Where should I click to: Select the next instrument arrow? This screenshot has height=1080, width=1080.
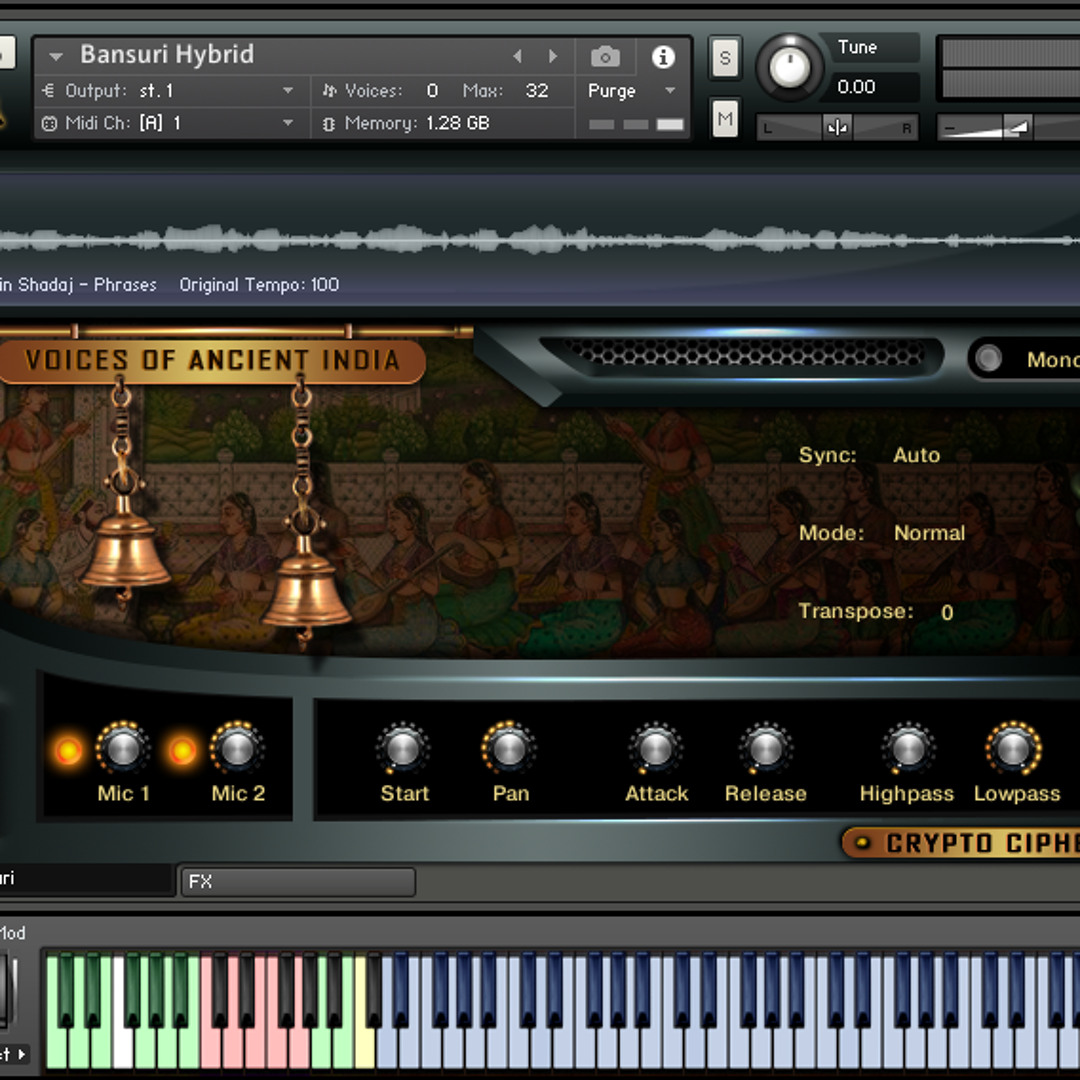553,56
